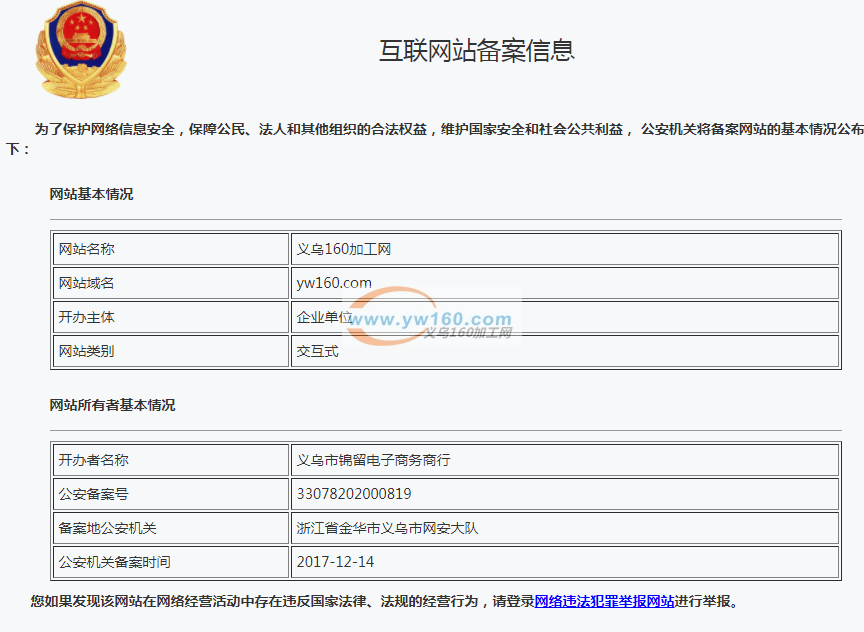Click the 网站域名 label cell
This screenshot has height=632, width=864.
87,283
